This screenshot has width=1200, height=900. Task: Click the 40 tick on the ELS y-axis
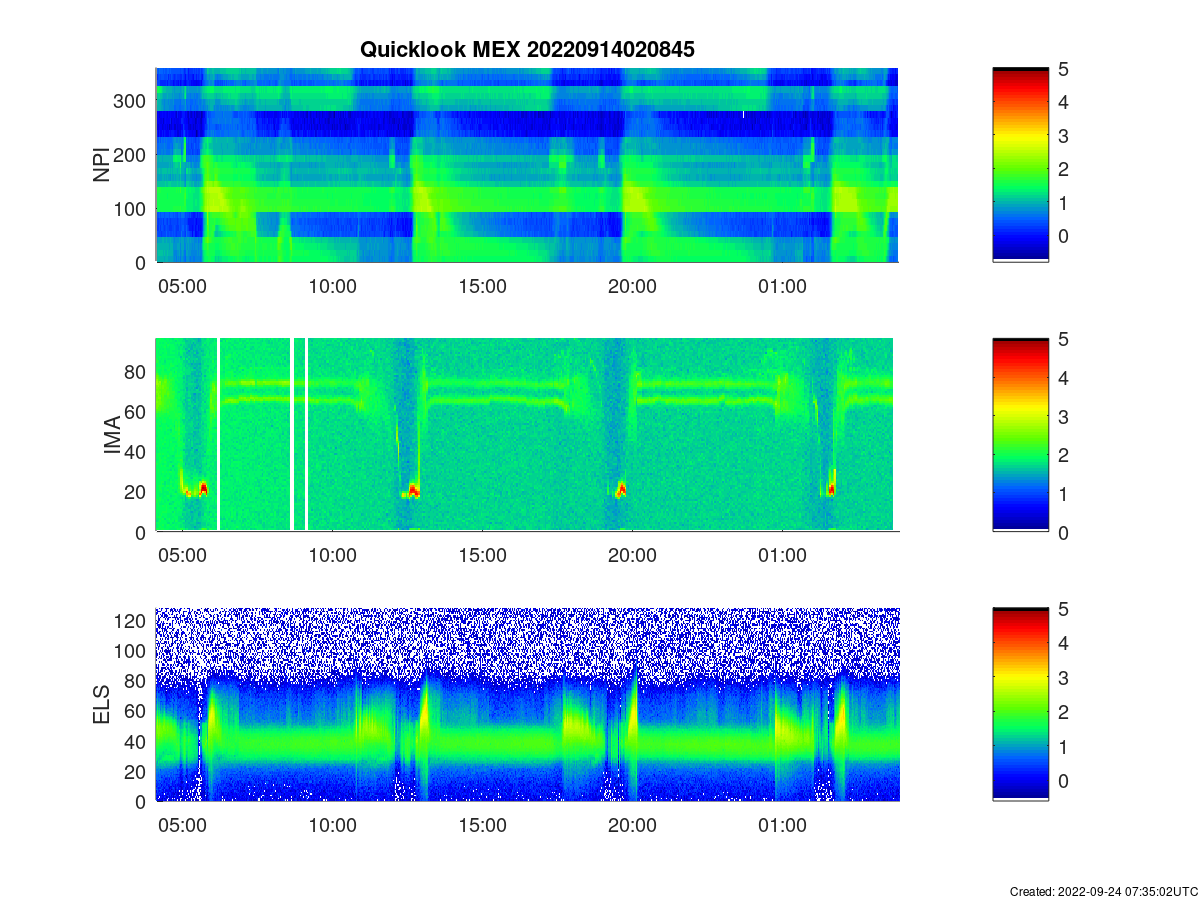coord(137,741)
